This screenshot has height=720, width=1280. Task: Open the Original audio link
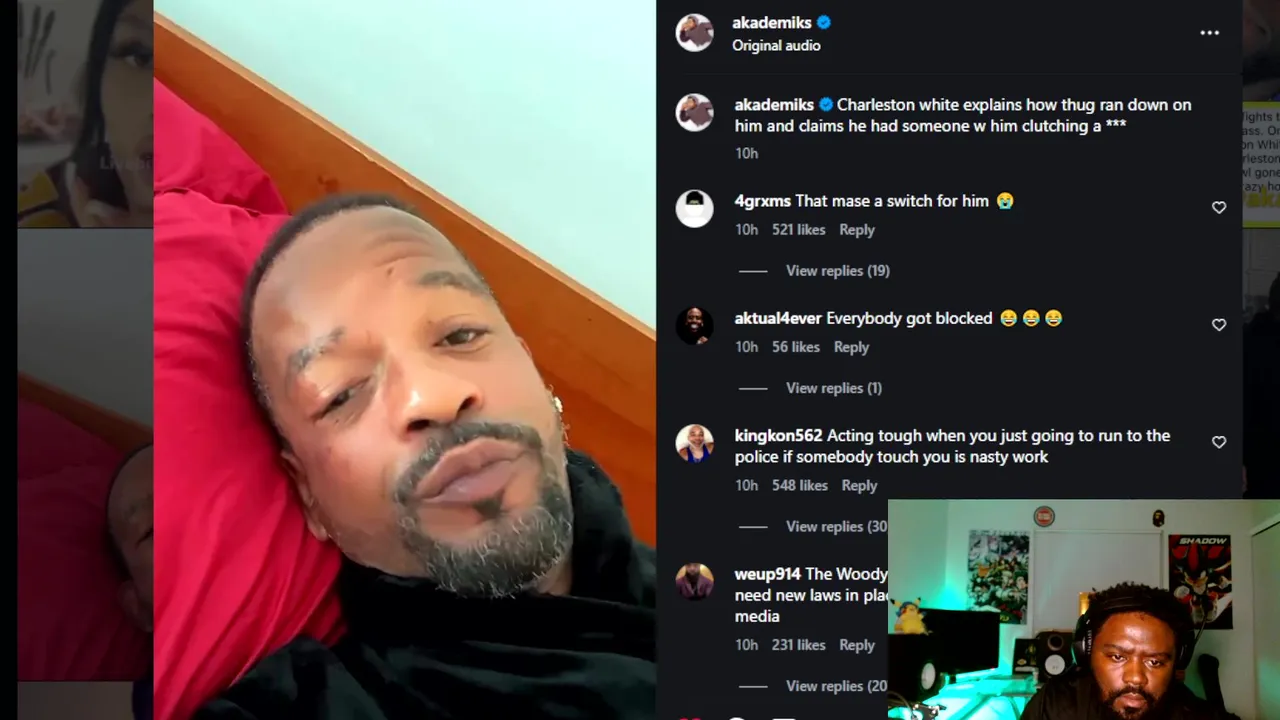776,46
